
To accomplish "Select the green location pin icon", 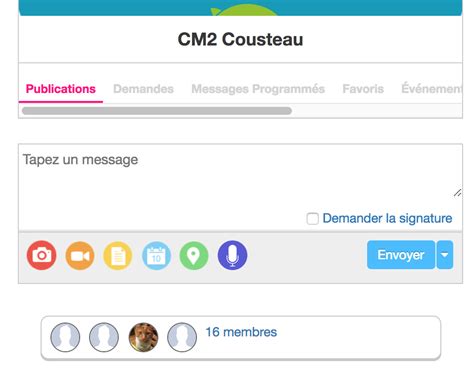I will pos(194,255).
